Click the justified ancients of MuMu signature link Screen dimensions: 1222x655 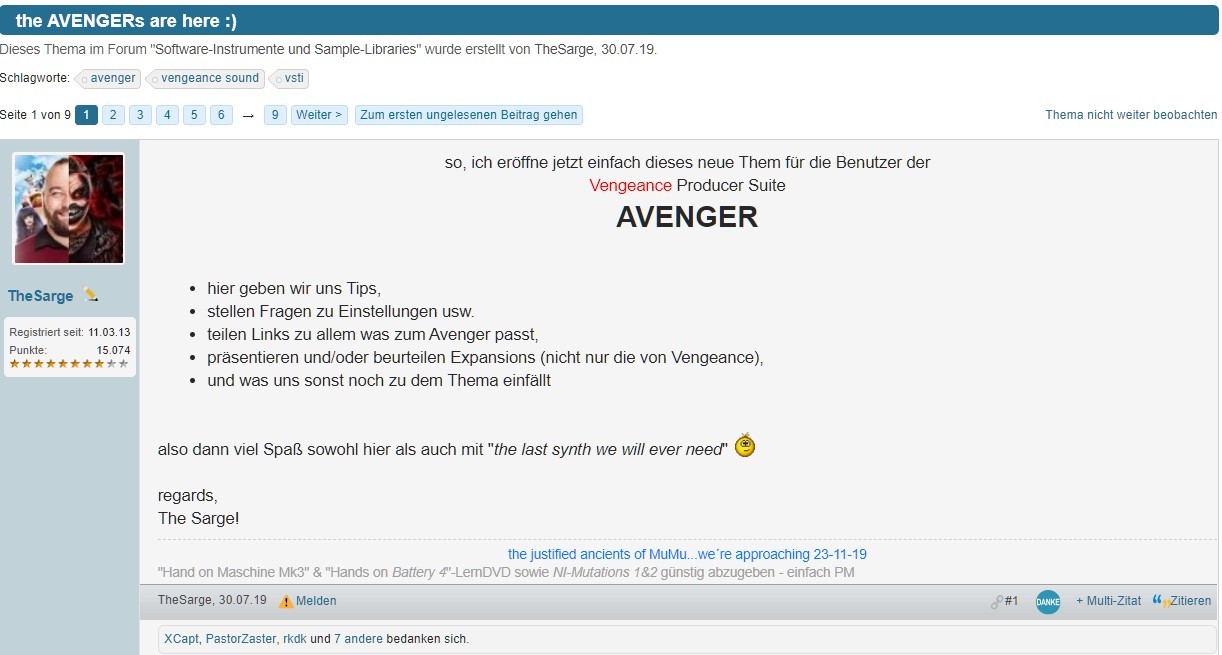click(687, 554)
